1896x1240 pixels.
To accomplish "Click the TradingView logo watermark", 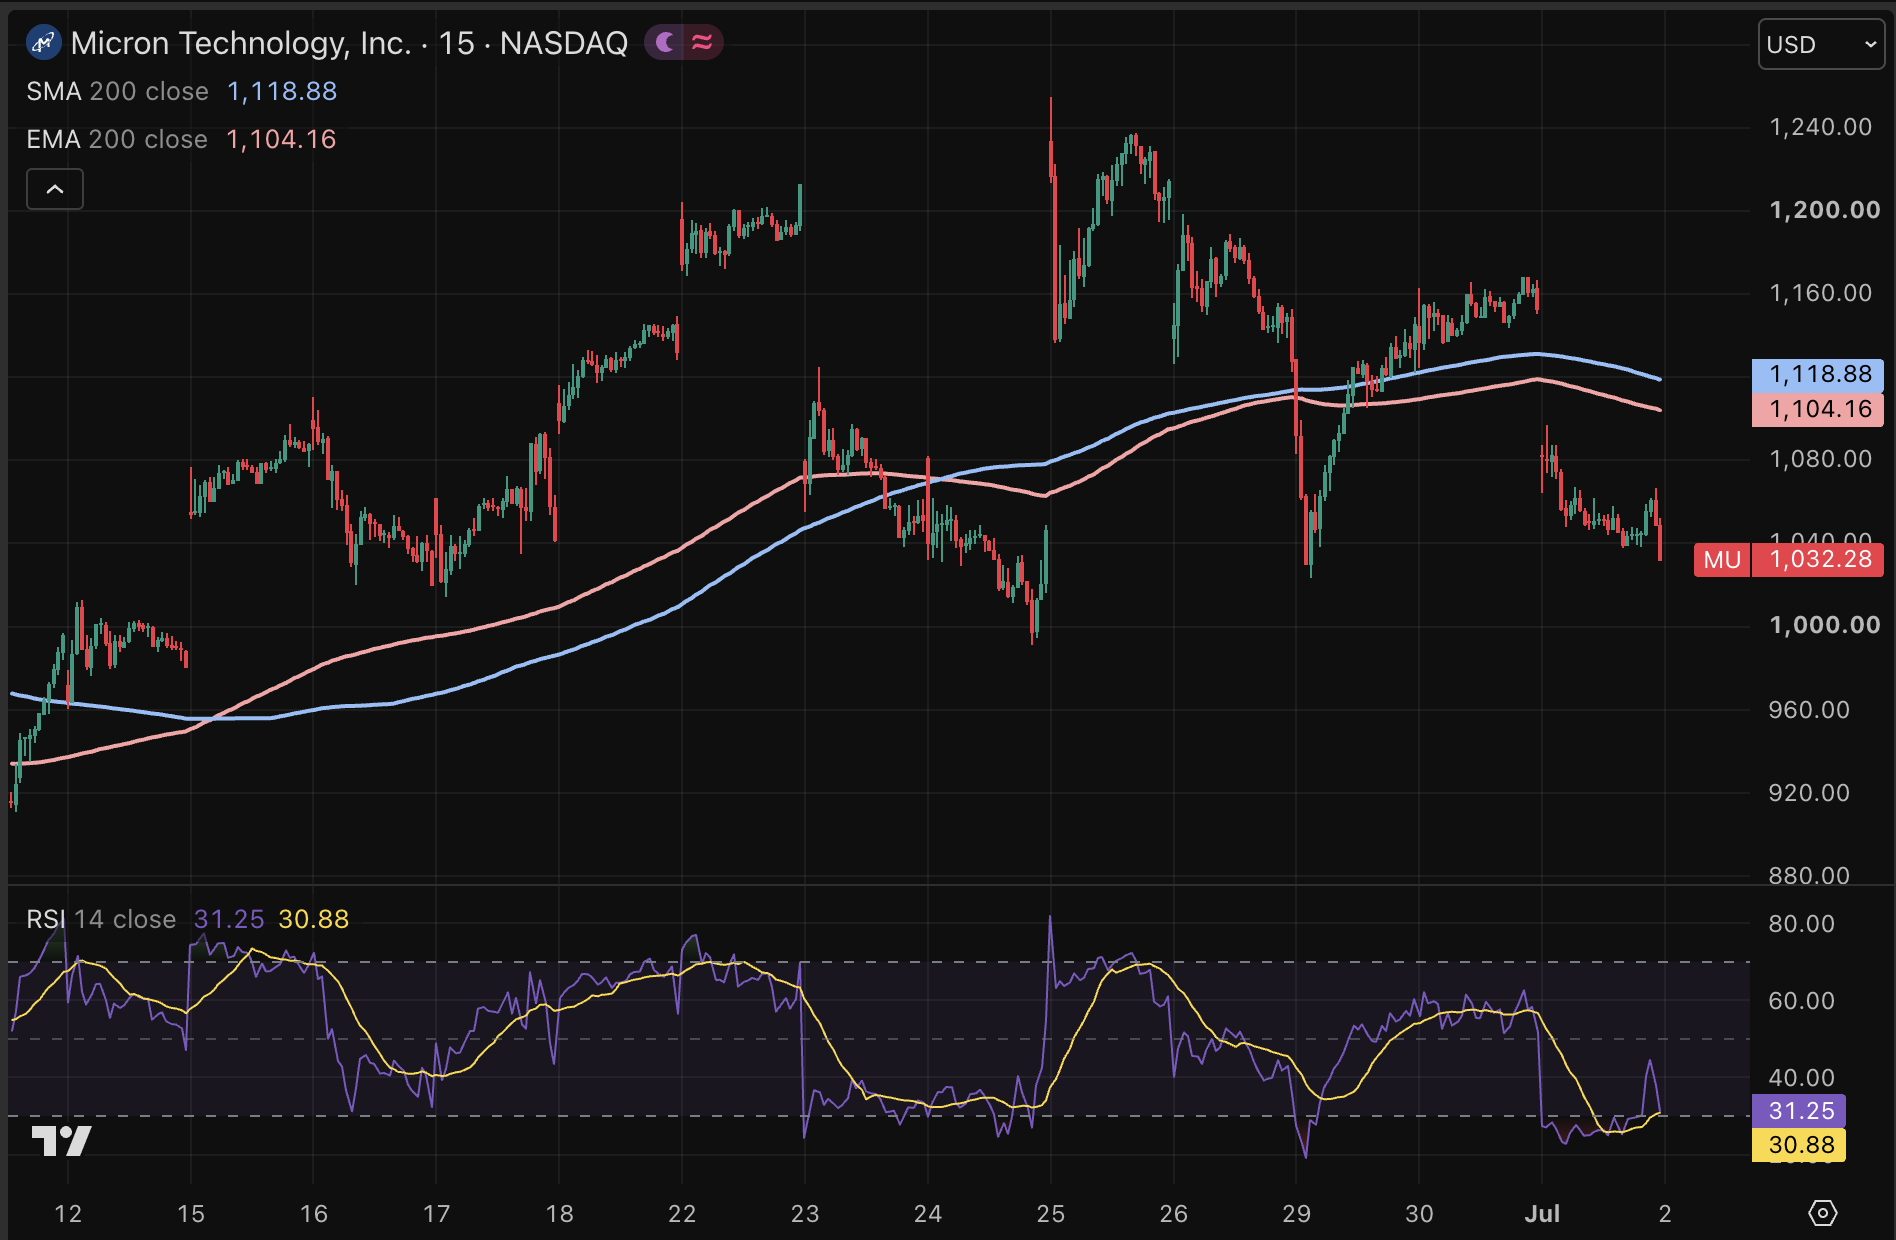I will (61, 1141).
